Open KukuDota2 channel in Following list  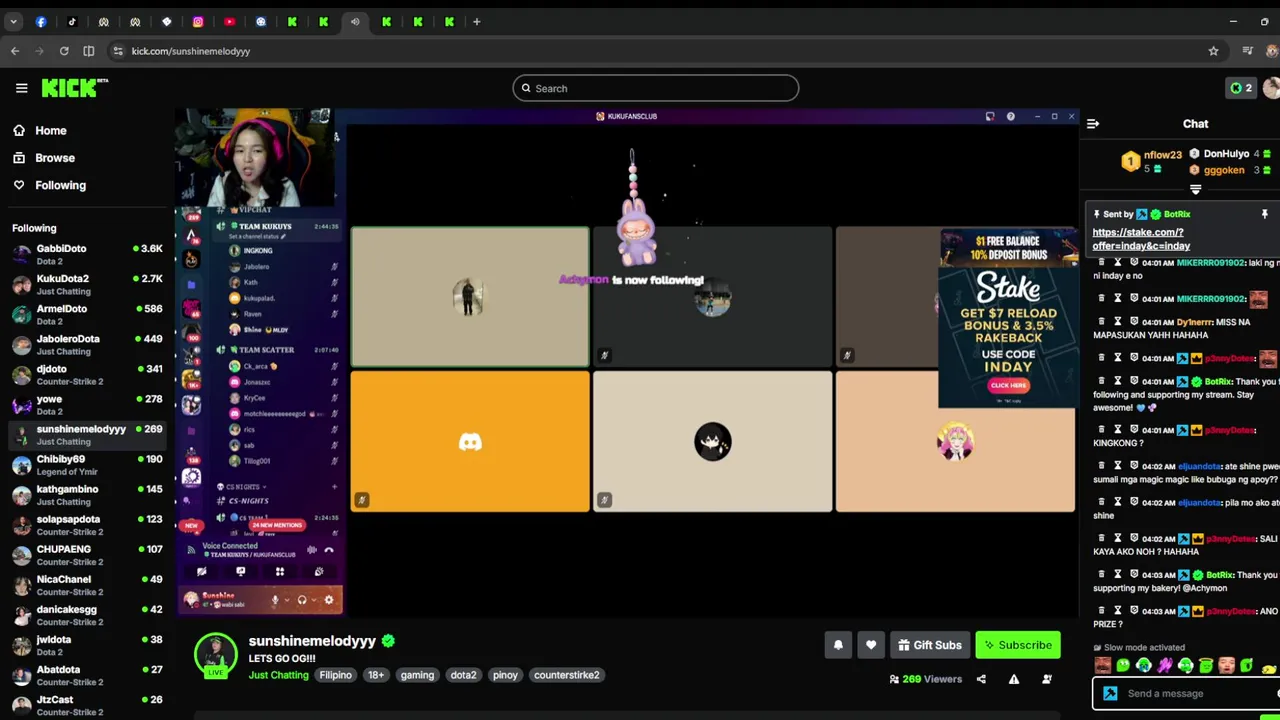(85, 284)
